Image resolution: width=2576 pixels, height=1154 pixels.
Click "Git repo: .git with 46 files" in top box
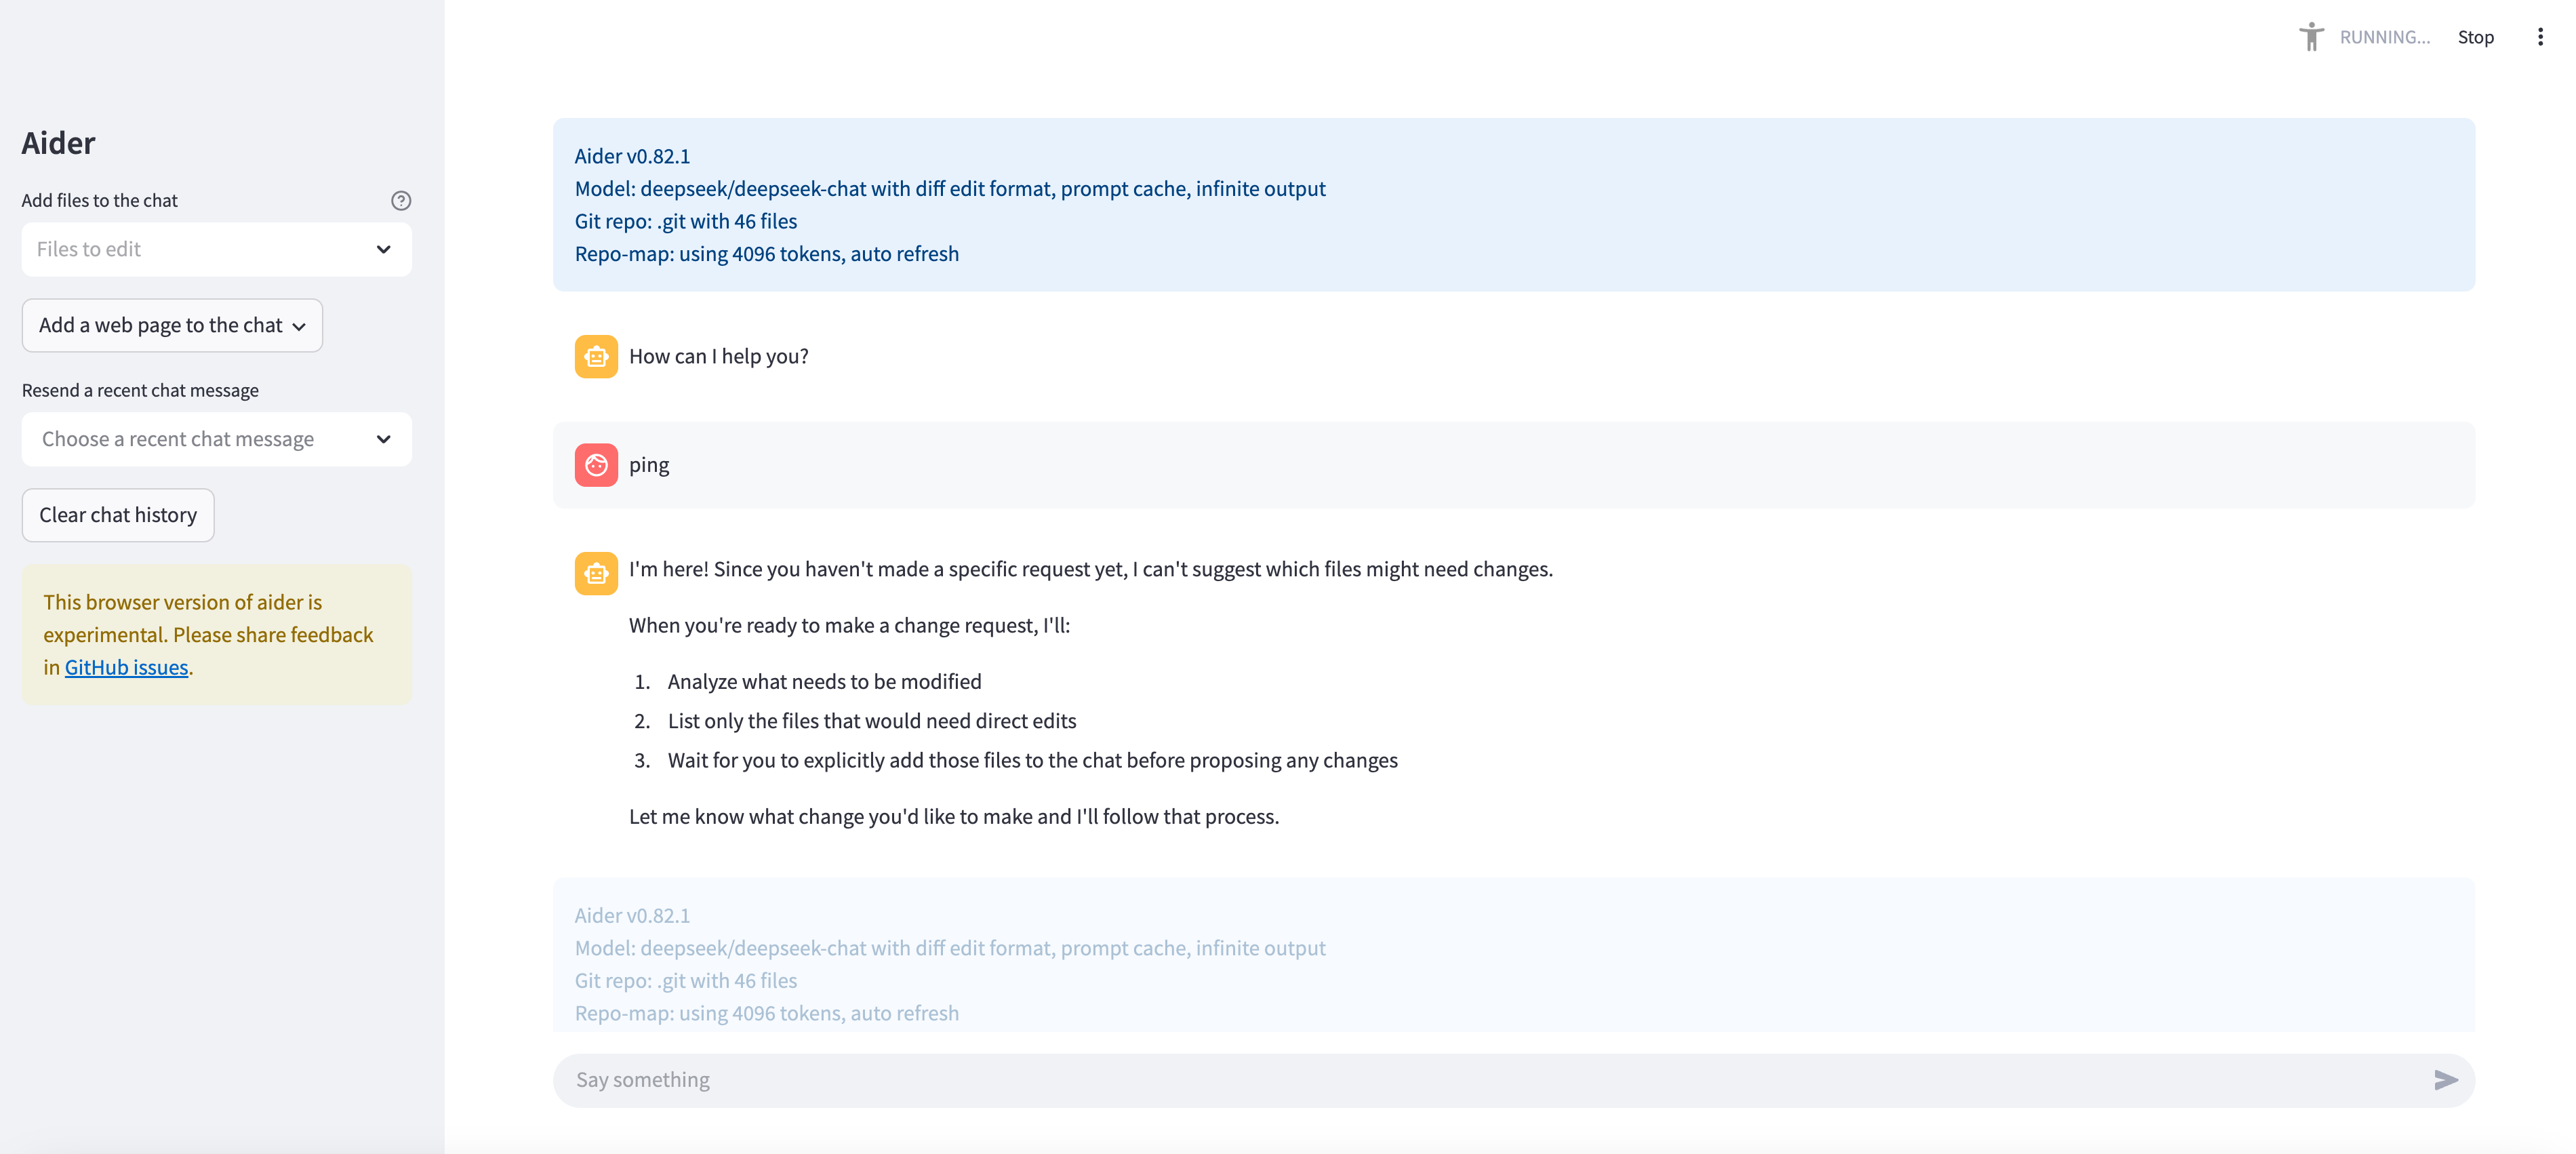tap(686, 221)
